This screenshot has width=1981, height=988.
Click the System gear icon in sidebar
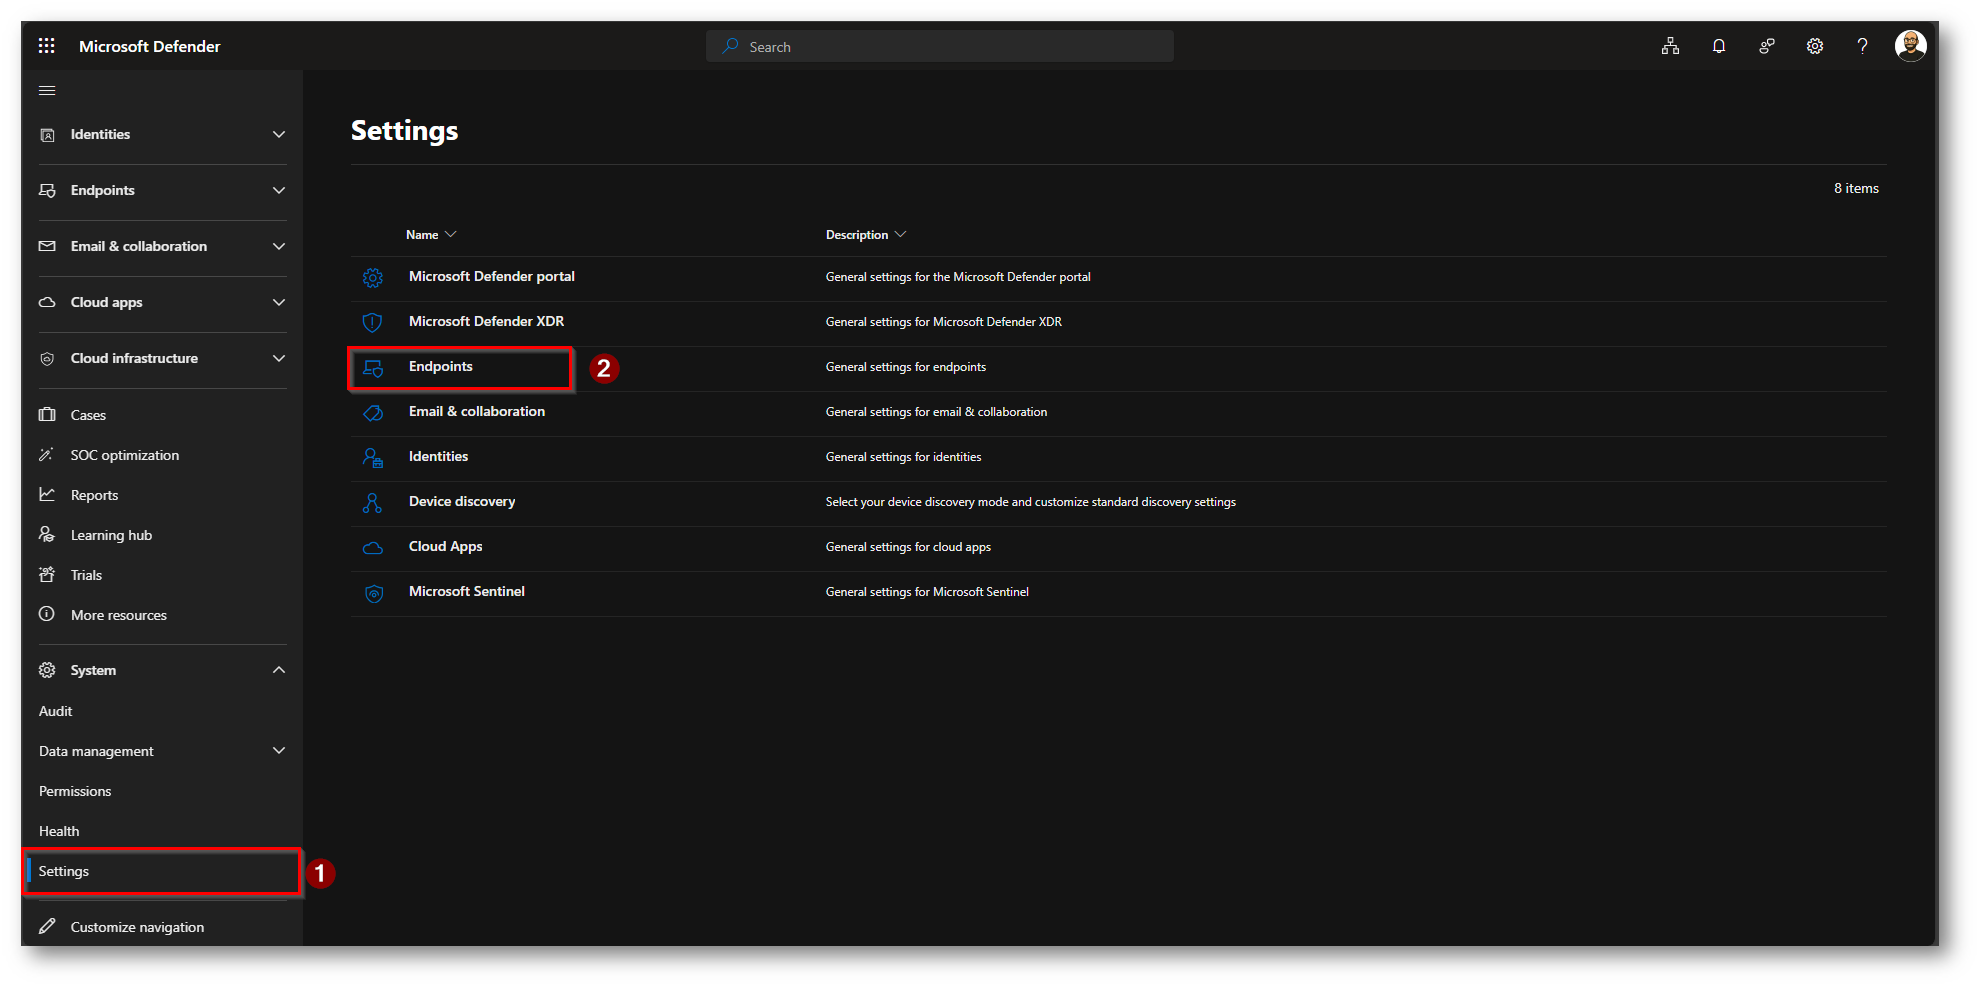click(47, 670)
